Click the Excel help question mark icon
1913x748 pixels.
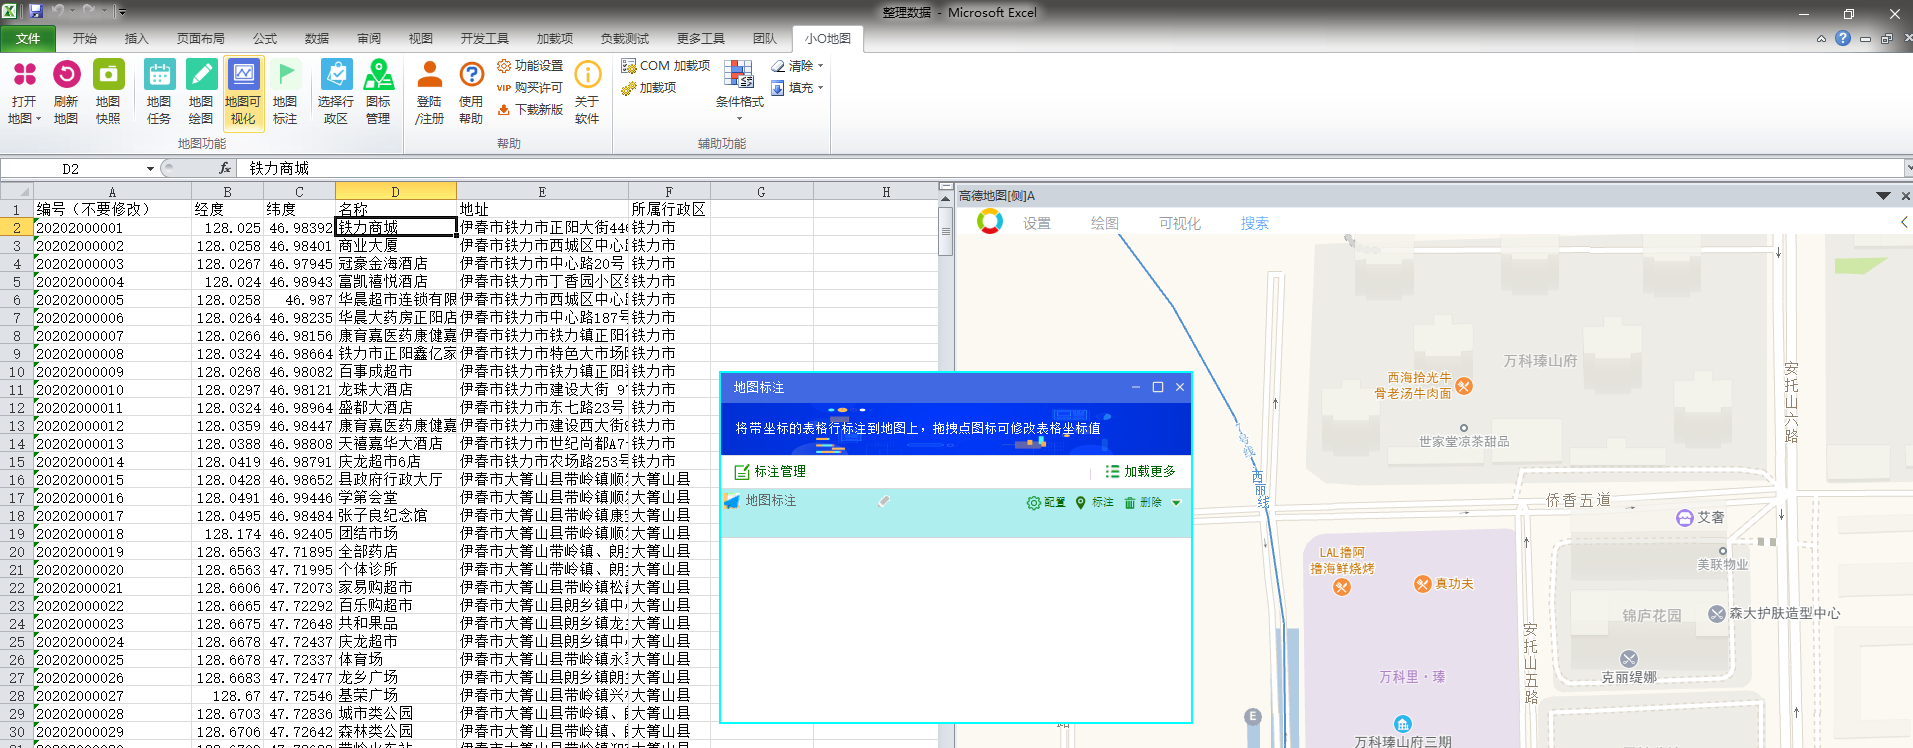pos(1842,38)
